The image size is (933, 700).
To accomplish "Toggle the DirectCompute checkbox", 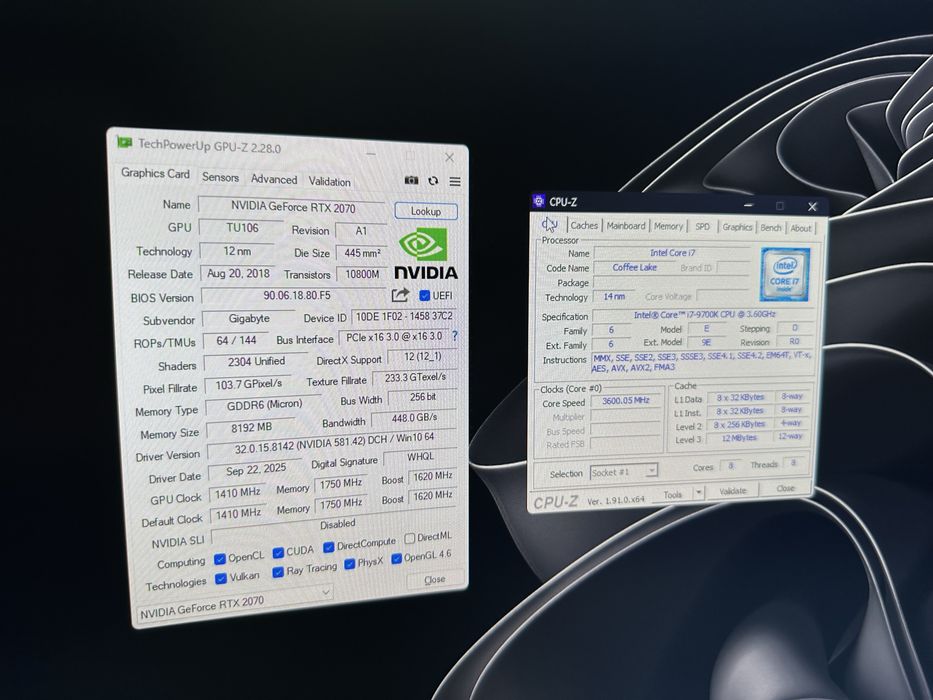I will [328, 546].
